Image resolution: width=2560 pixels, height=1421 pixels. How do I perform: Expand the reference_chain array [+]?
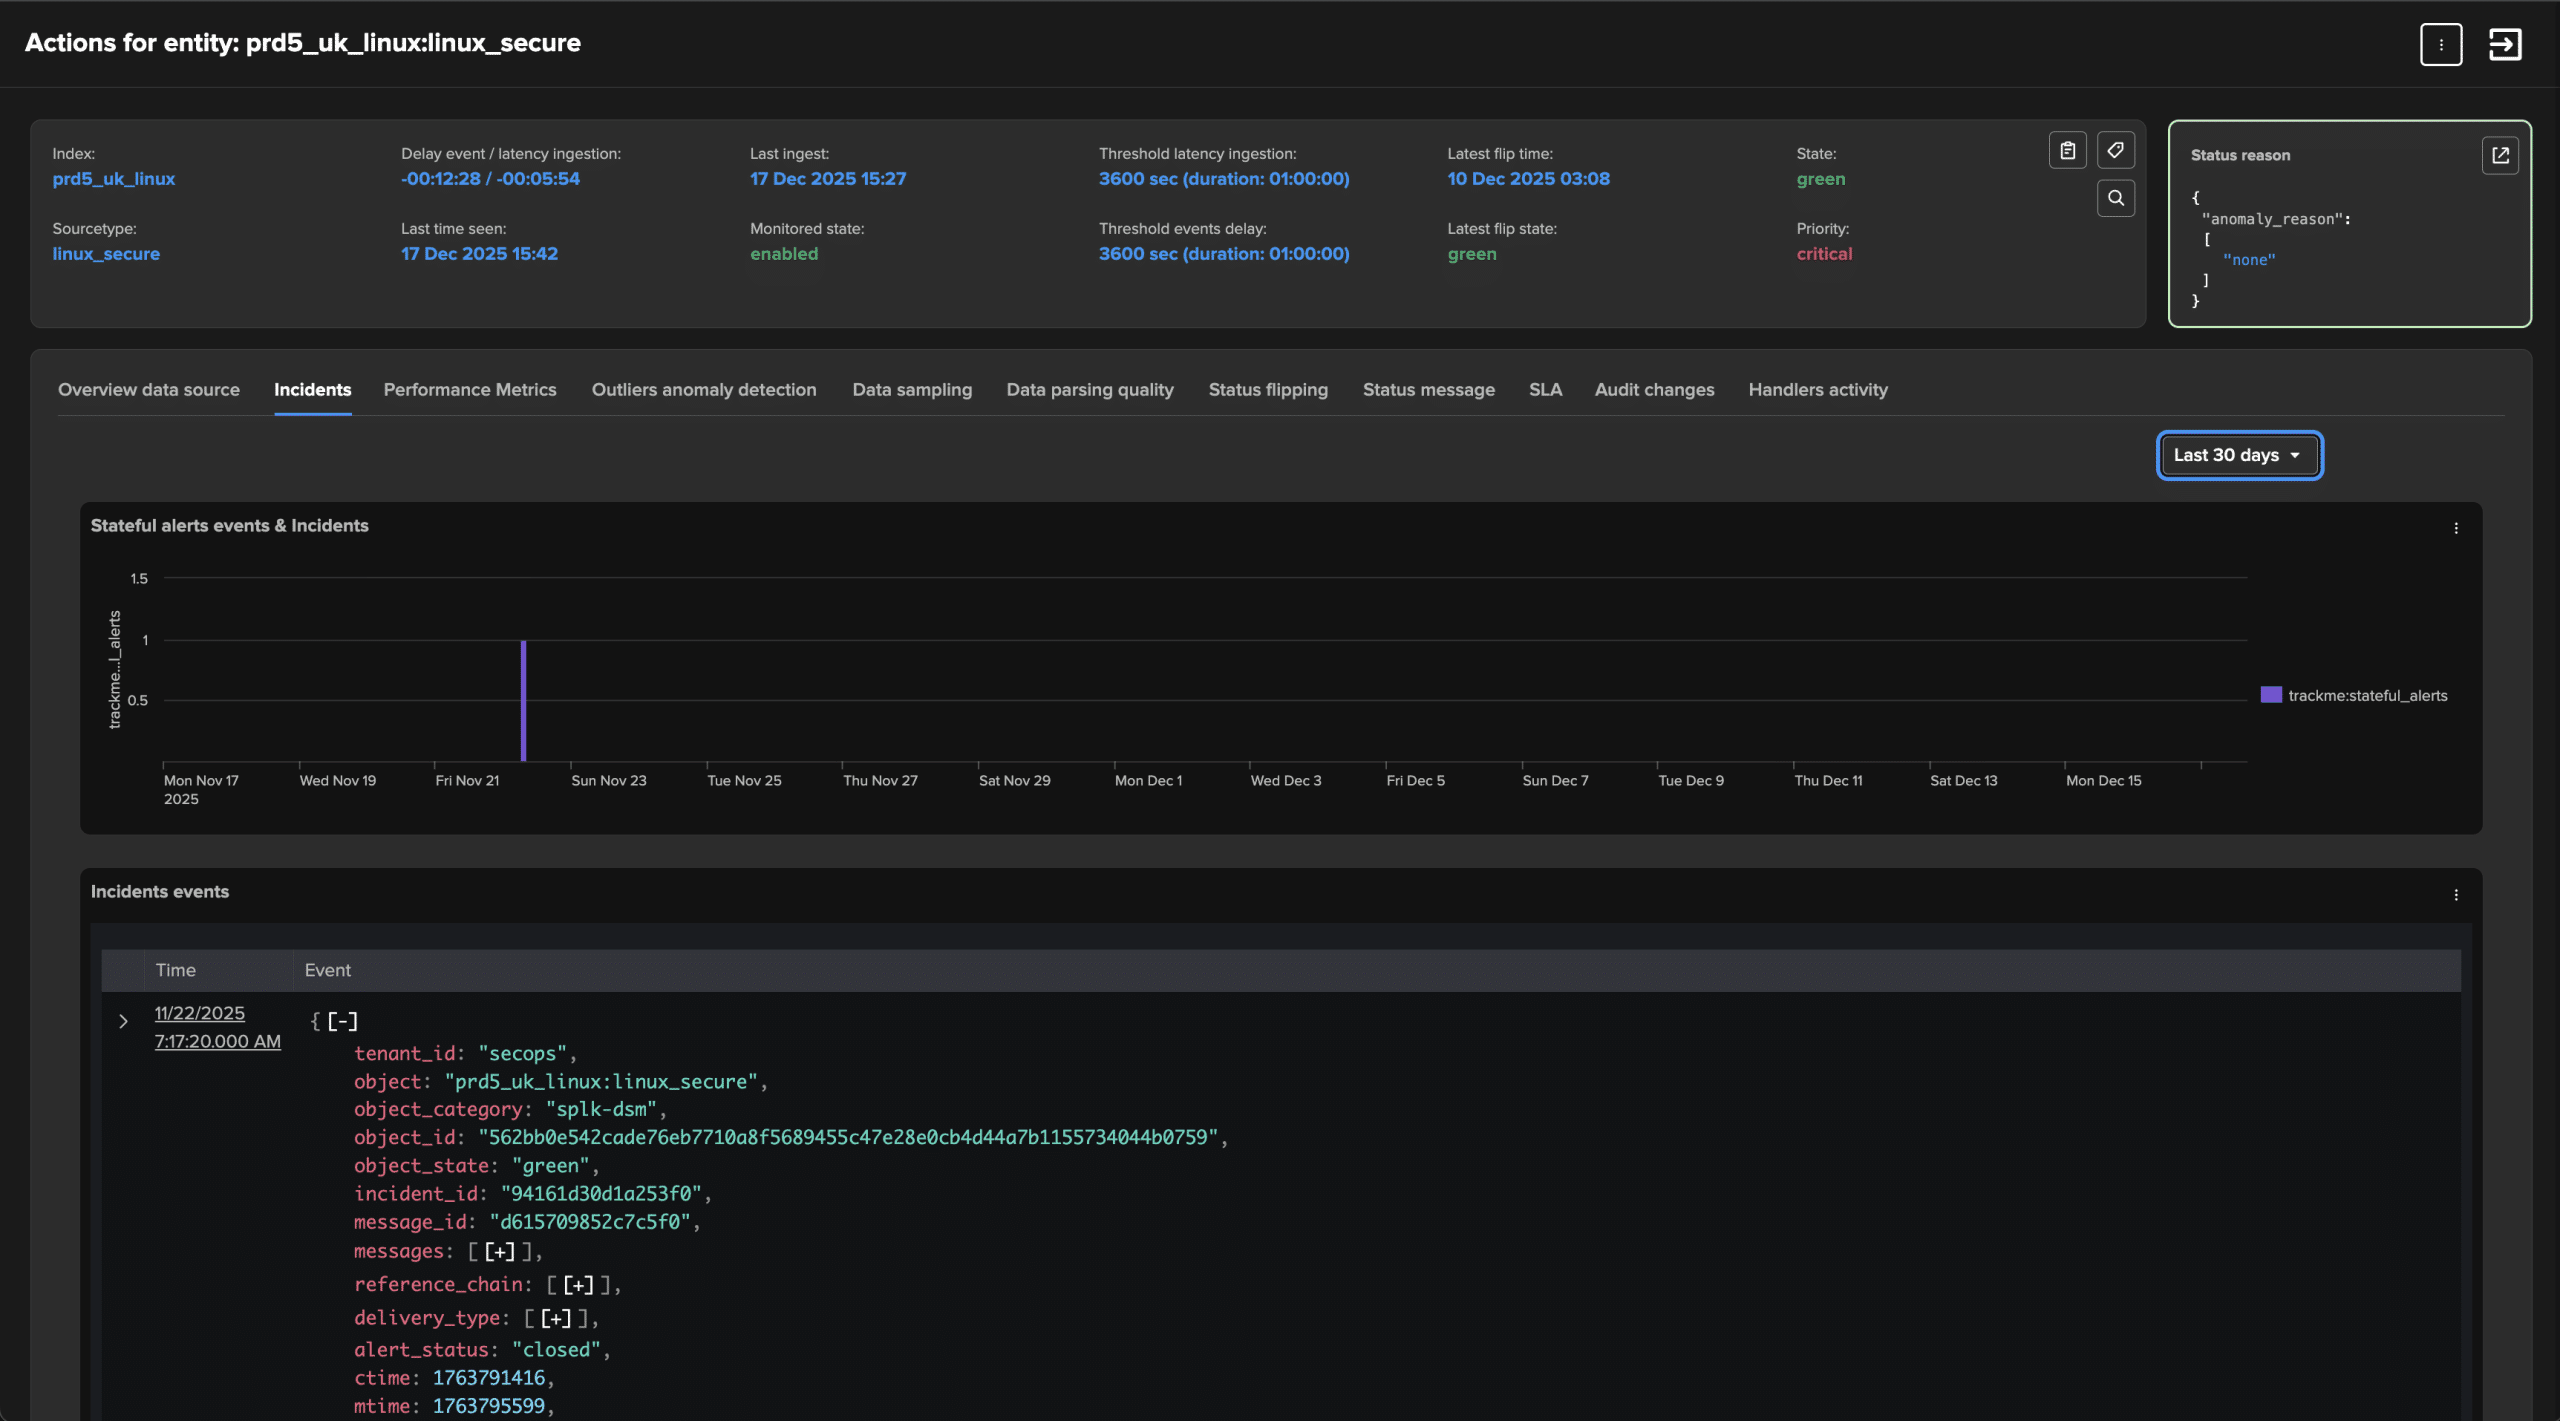pos(578,1285)
